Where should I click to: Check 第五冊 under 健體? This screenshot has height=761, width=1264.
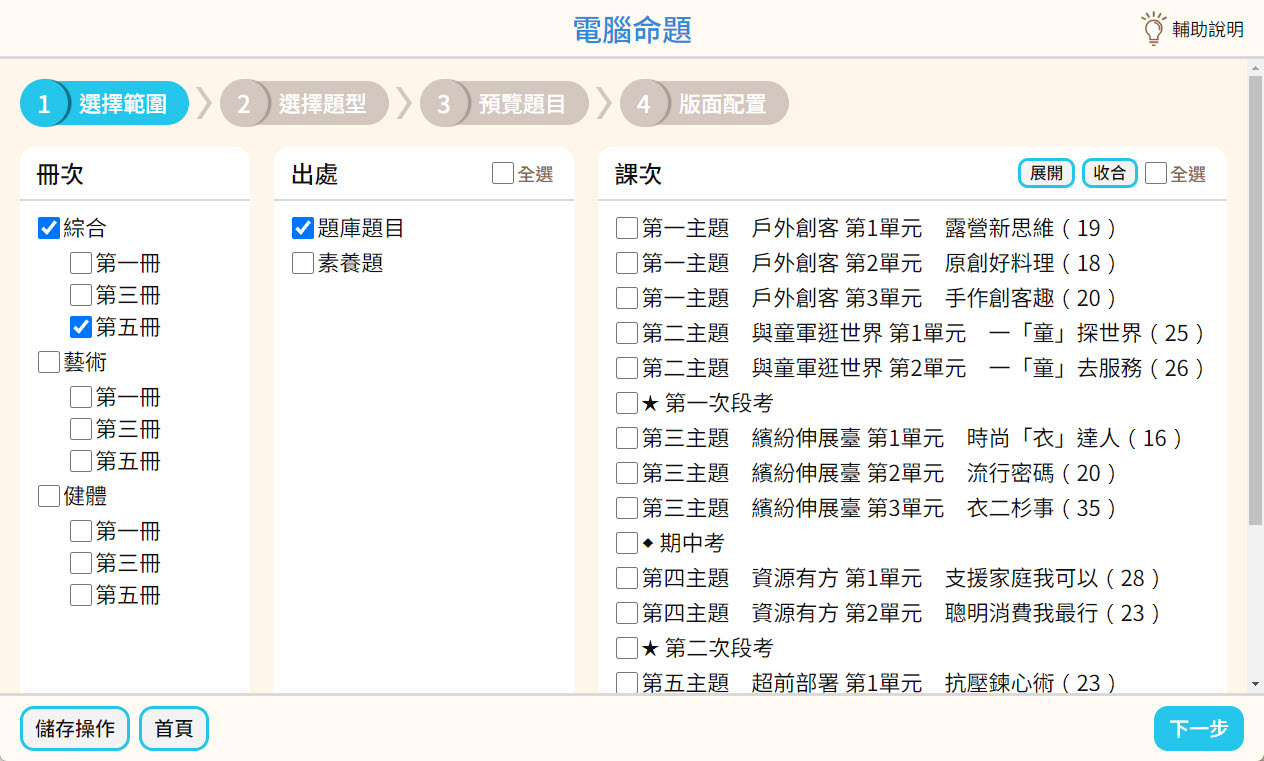pos(81,595)
